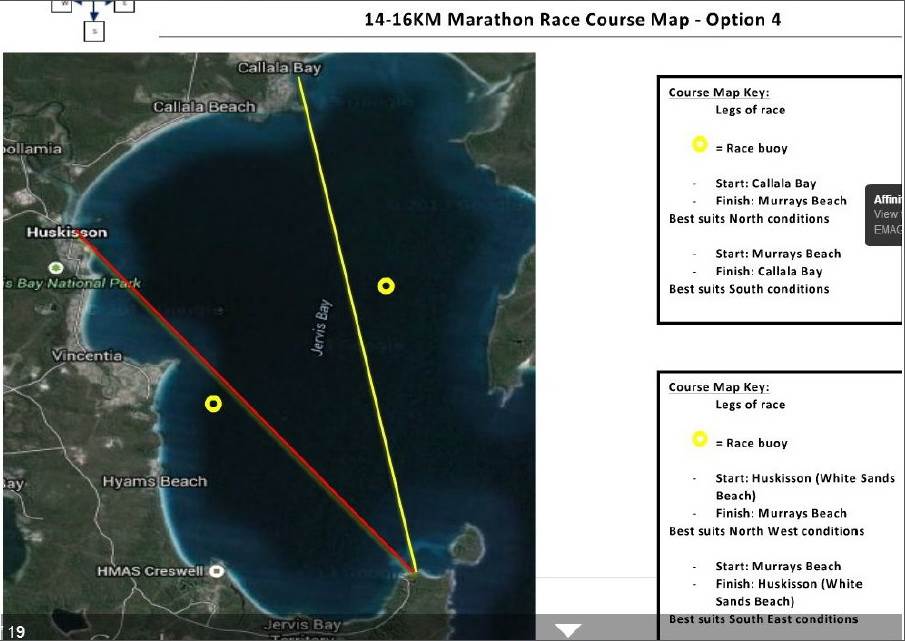This screenshot has width=905, height=641.
Task: Click the yellow race buoy near Vincentia
Action: (x=212, y=404)
